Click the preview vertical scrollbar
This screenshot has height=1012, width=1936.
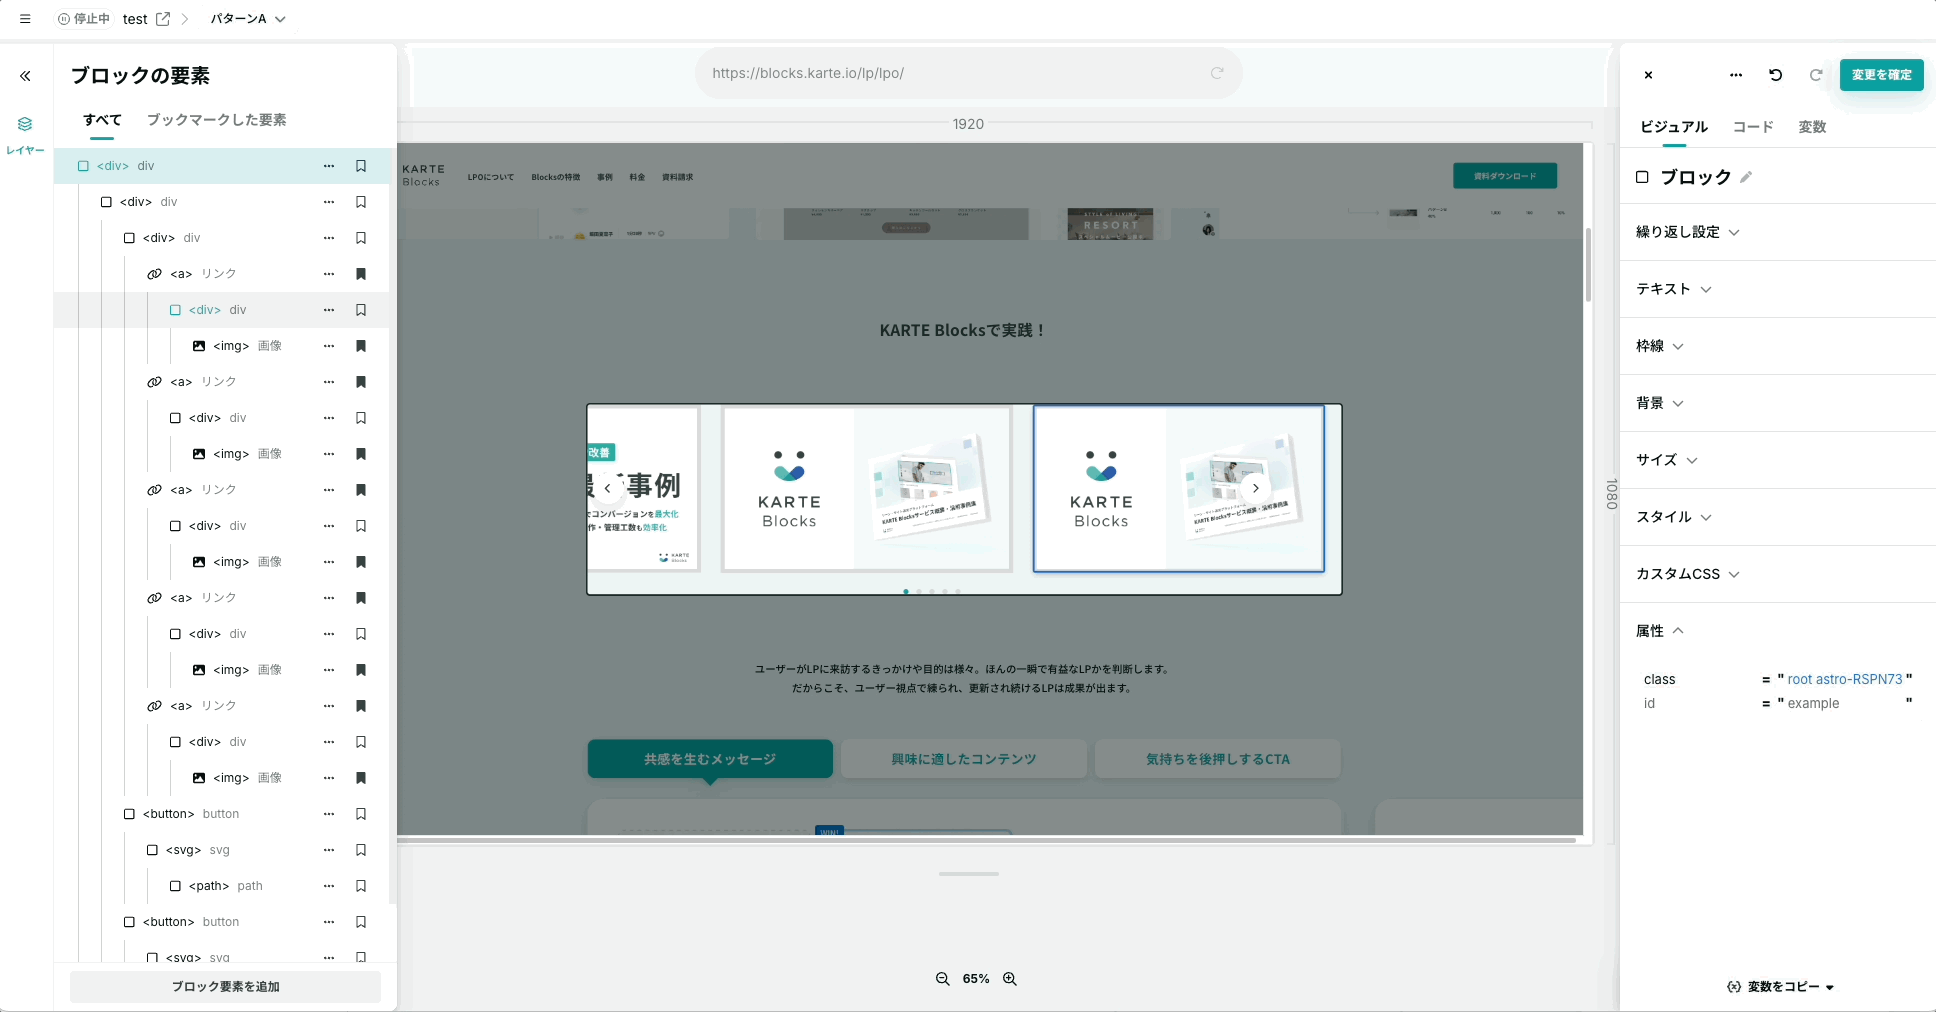pyautogui.click(x=1588, y=265)
